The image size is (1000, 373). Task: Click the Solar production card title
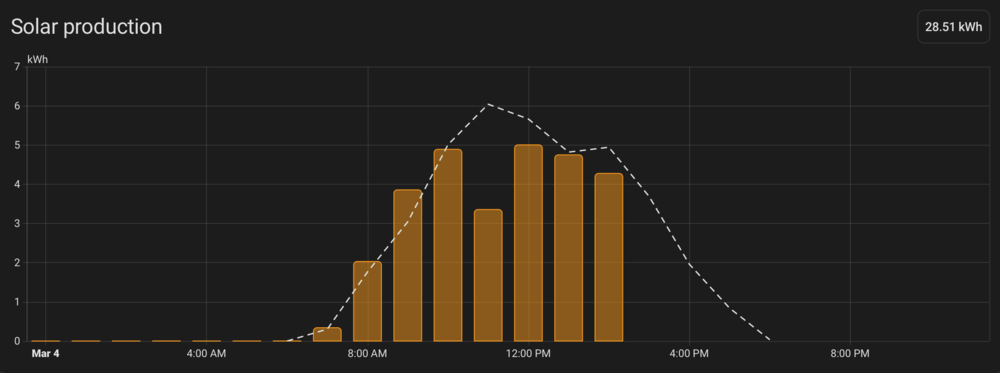86,27
